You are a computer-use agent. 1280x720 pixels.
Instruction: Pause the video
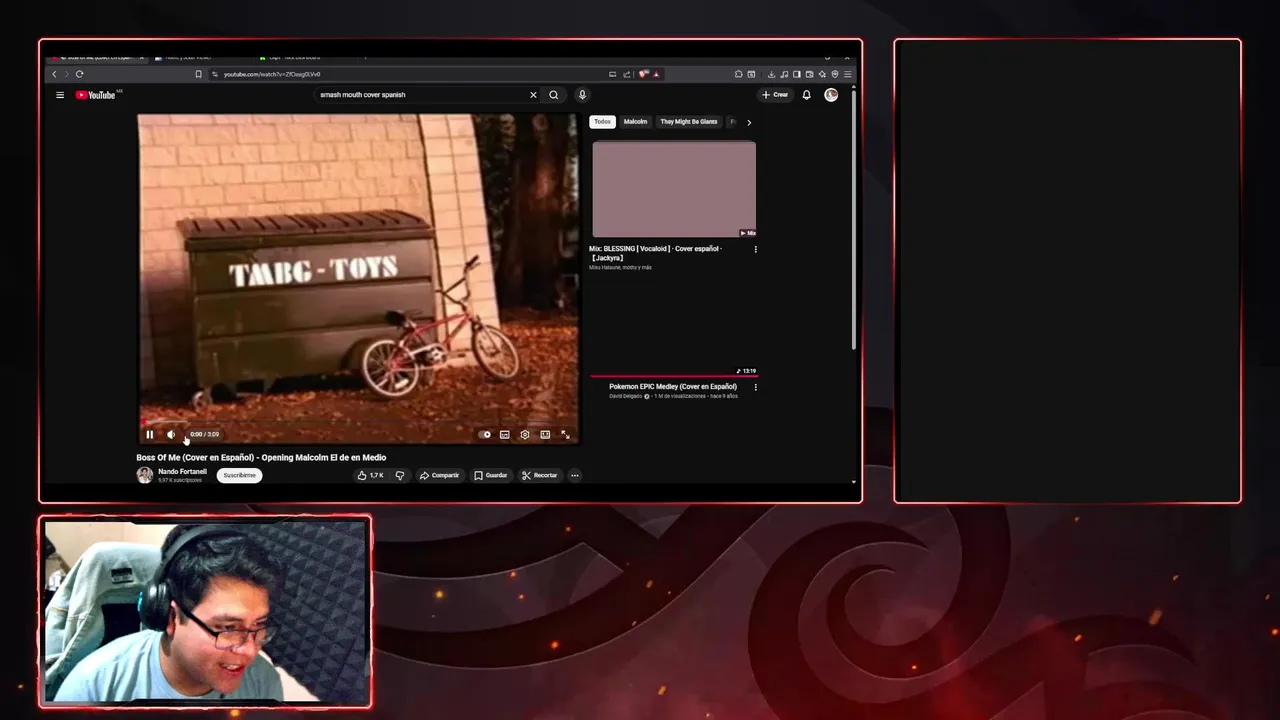[150, 435]
